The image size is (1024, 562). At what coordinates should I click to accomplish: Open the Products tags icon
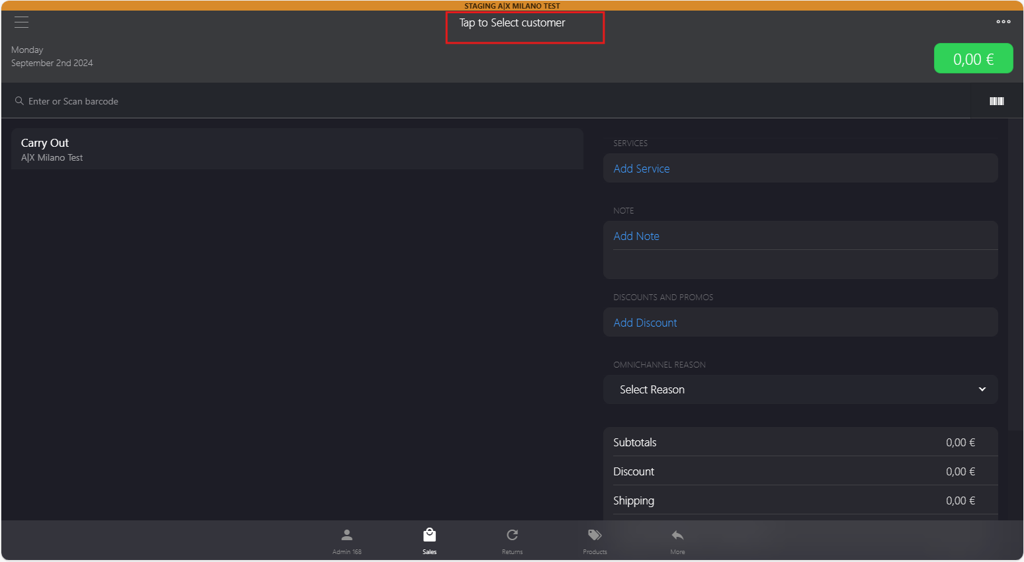click(x=594, y=535)
